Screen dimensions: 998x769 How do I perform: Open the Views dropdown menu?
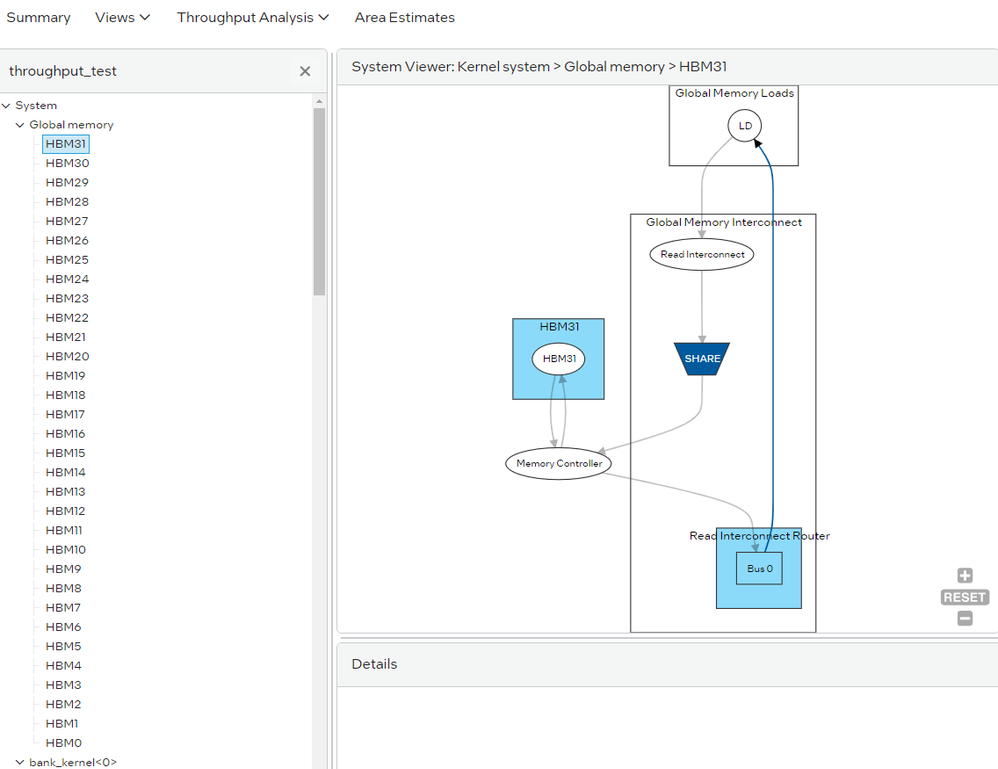[x=123, y=18]
